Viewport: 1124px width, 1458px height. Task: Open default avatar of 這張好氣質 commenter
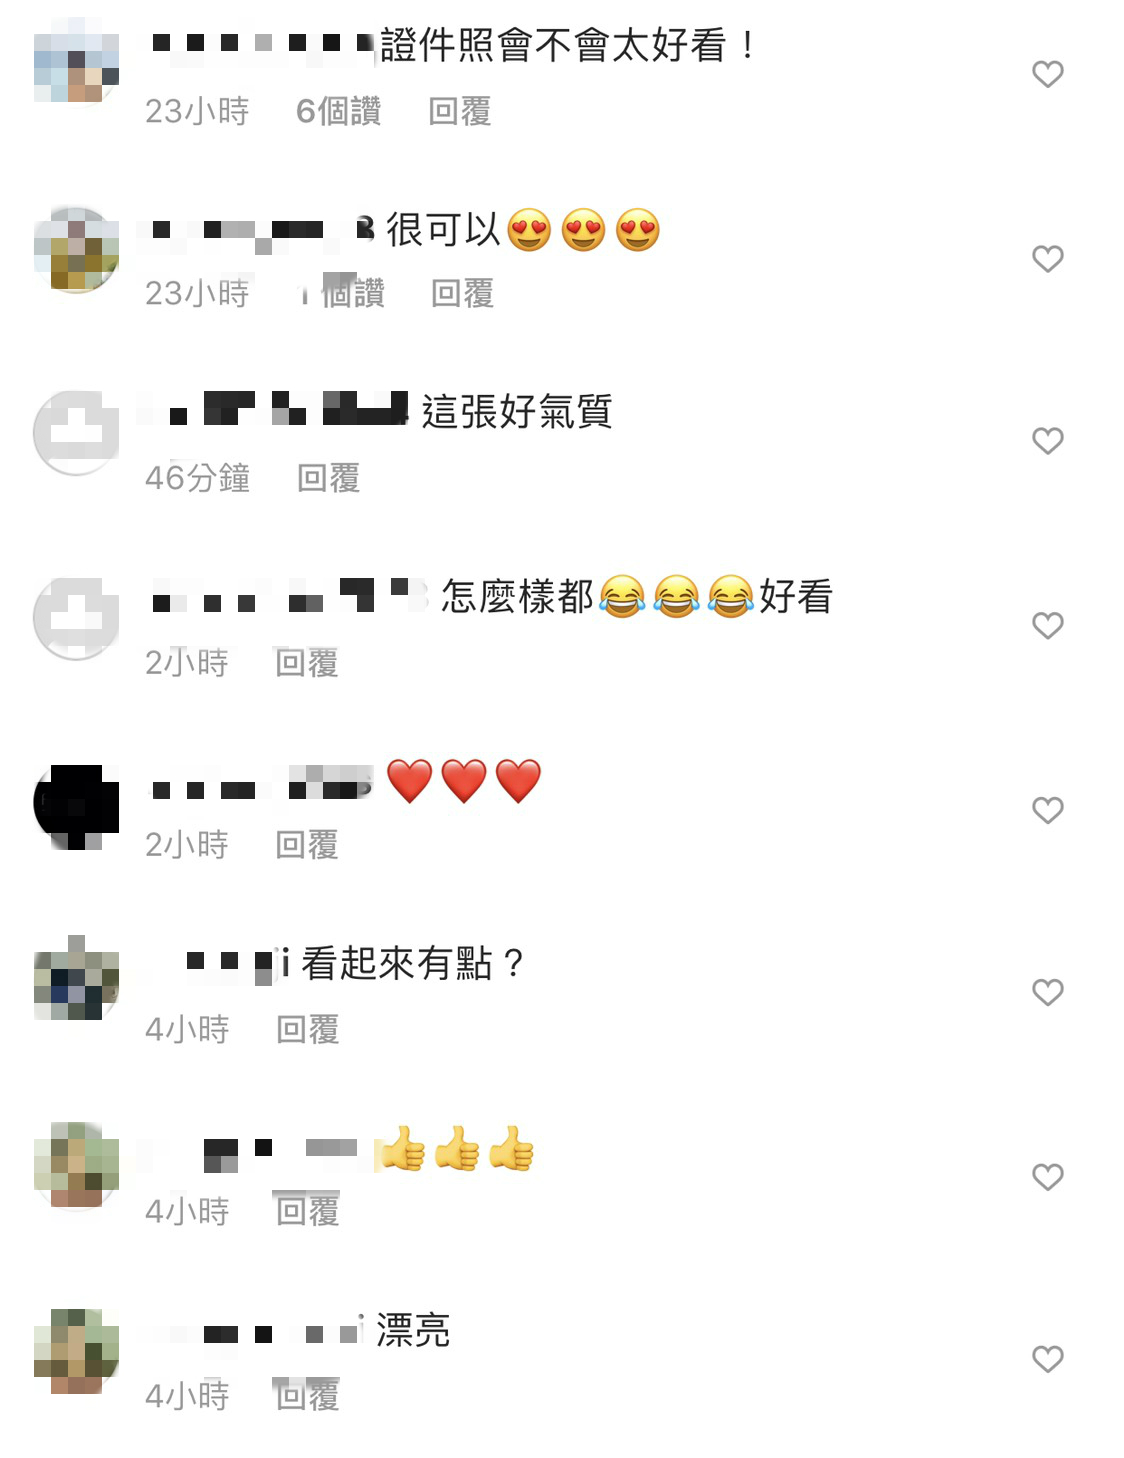coord(76,433)
